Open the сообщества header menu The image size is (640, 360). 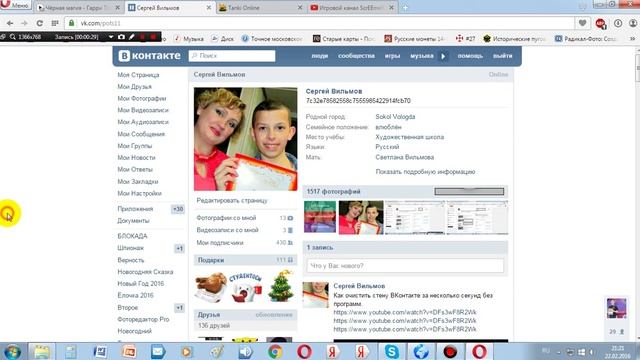click(356, 56)
